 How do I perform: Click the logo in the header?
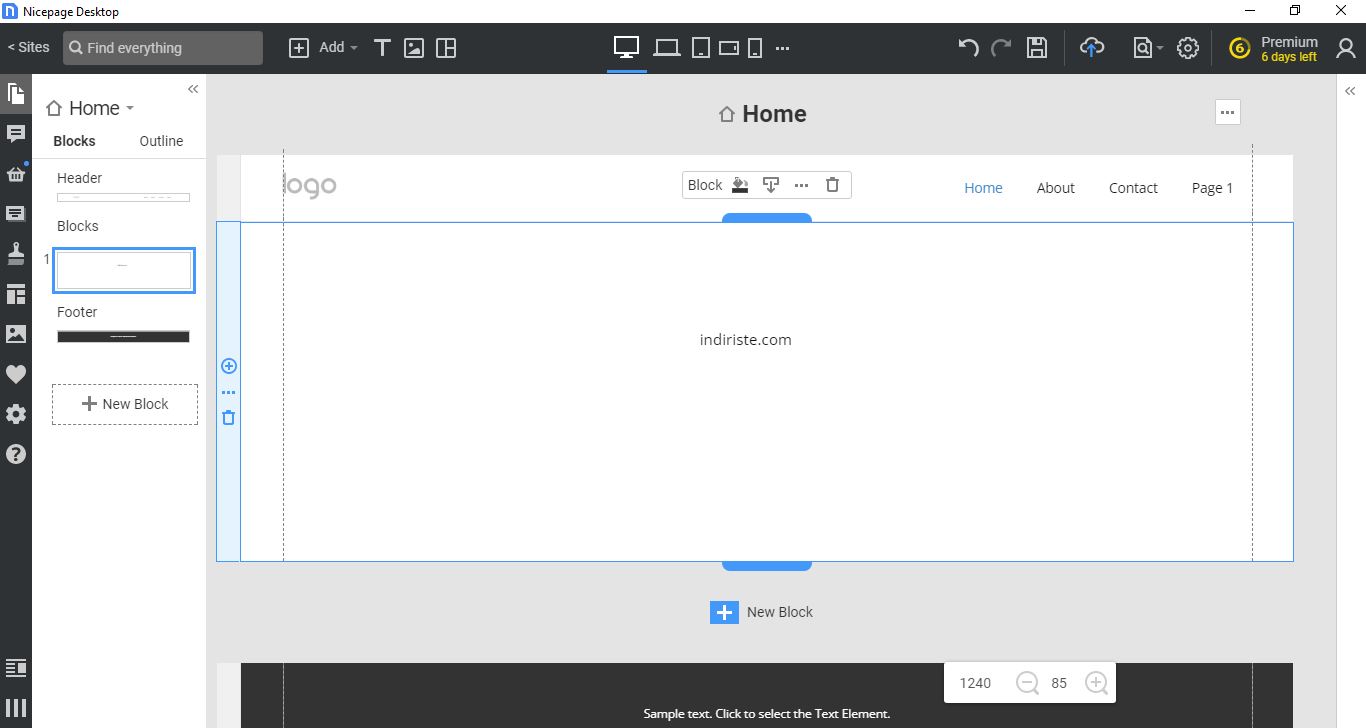click(311, 186)
